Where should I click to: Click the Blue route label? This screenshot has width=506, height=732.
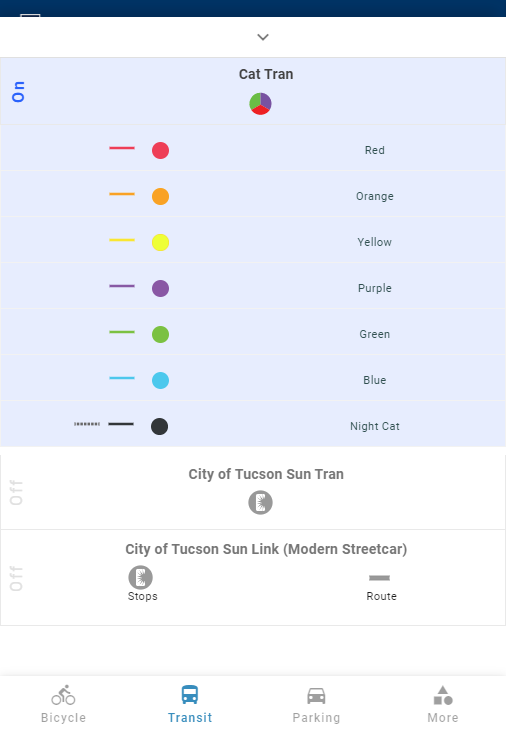(375, 380)
